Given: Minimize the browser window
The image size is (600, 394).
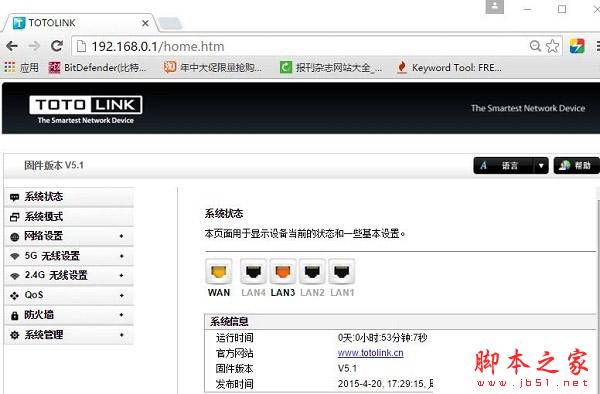Looking at the screenshot, I should coord(528,9).
